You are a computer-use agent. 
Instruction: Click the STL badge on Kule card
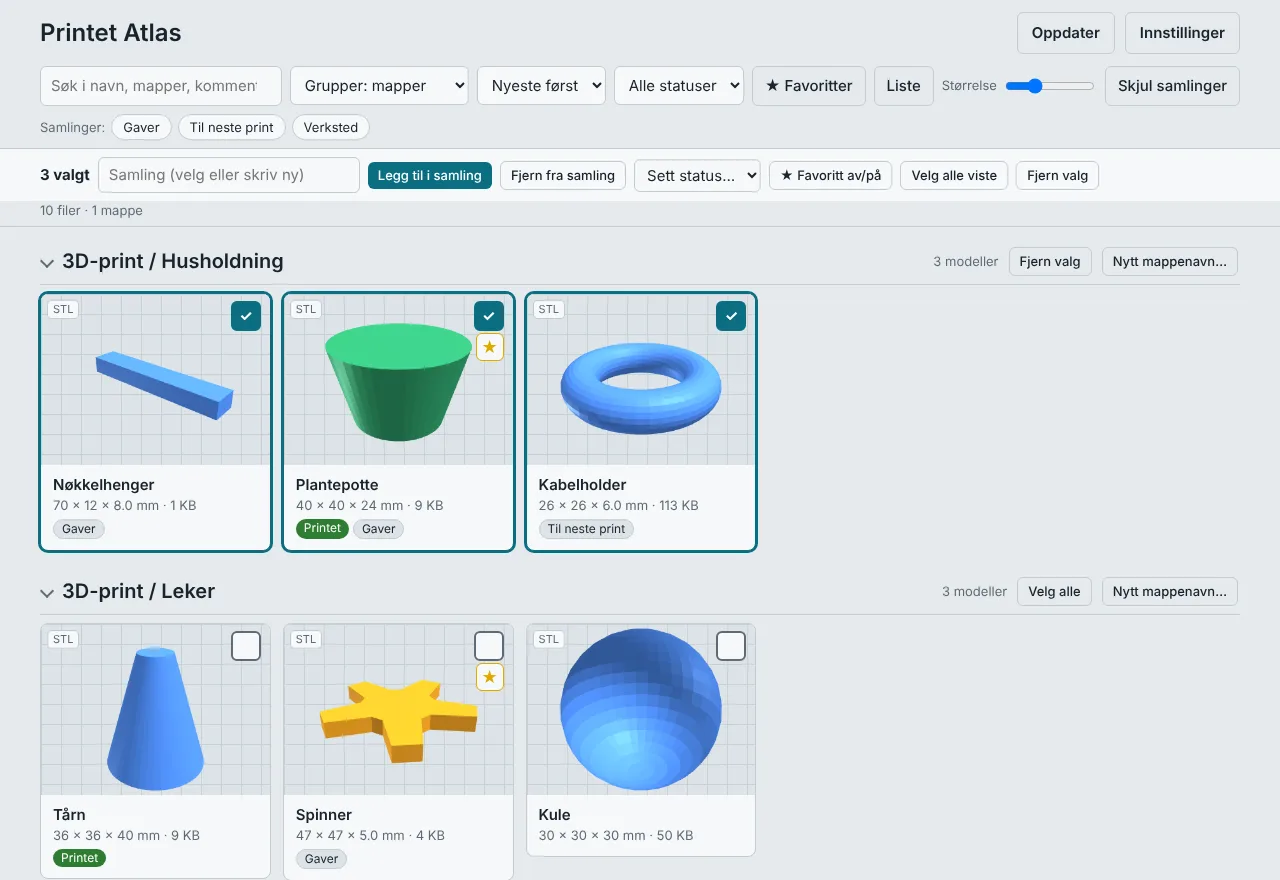click(x=549, y=639)
